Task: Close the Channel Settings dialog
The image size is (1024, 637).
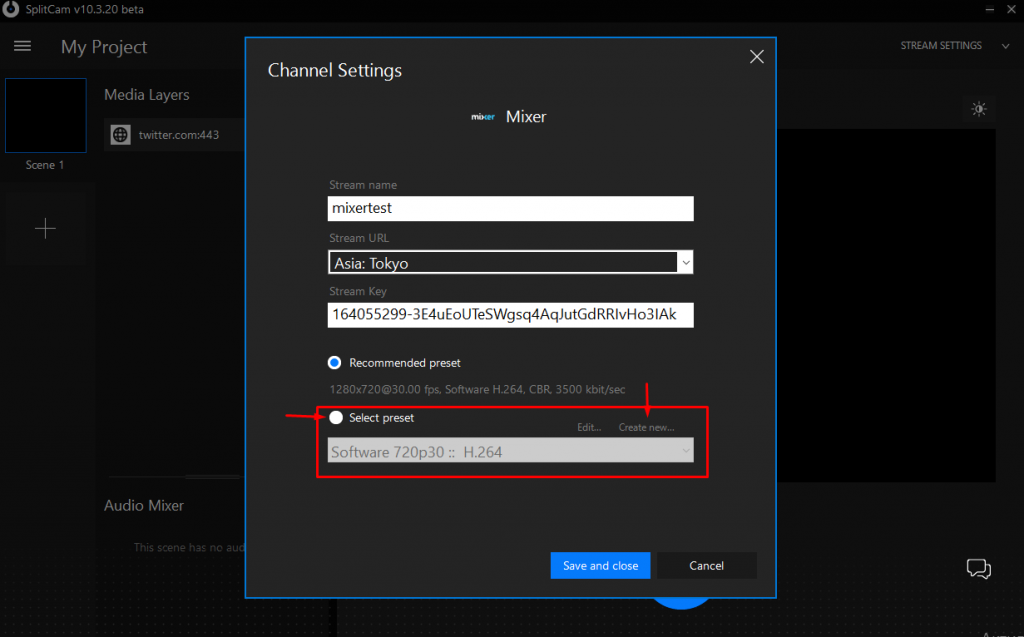Action: [756, 57]
